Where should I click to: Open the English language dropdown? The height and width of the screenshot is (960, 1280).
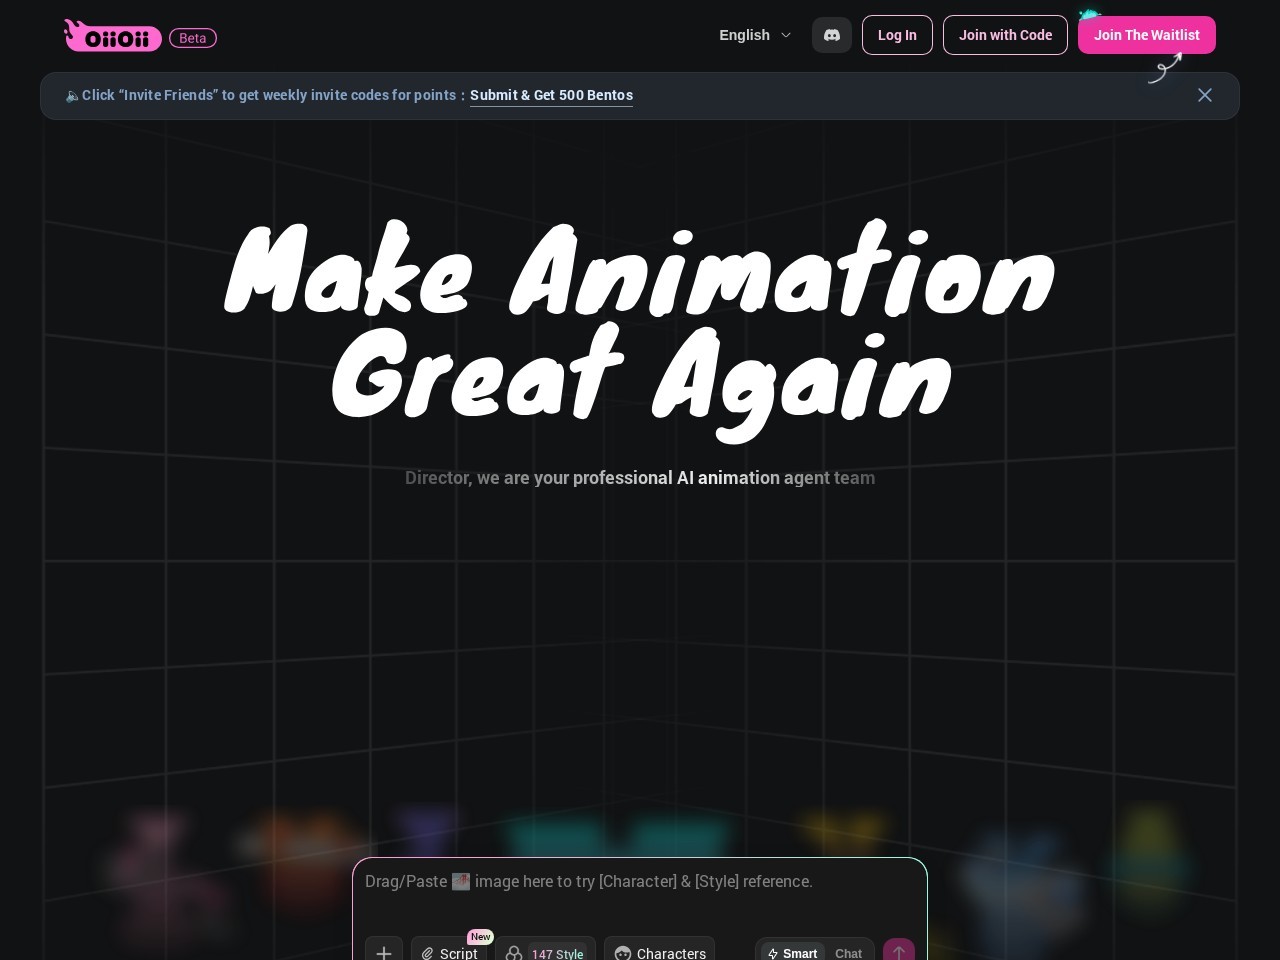click(x=745, y=35)
